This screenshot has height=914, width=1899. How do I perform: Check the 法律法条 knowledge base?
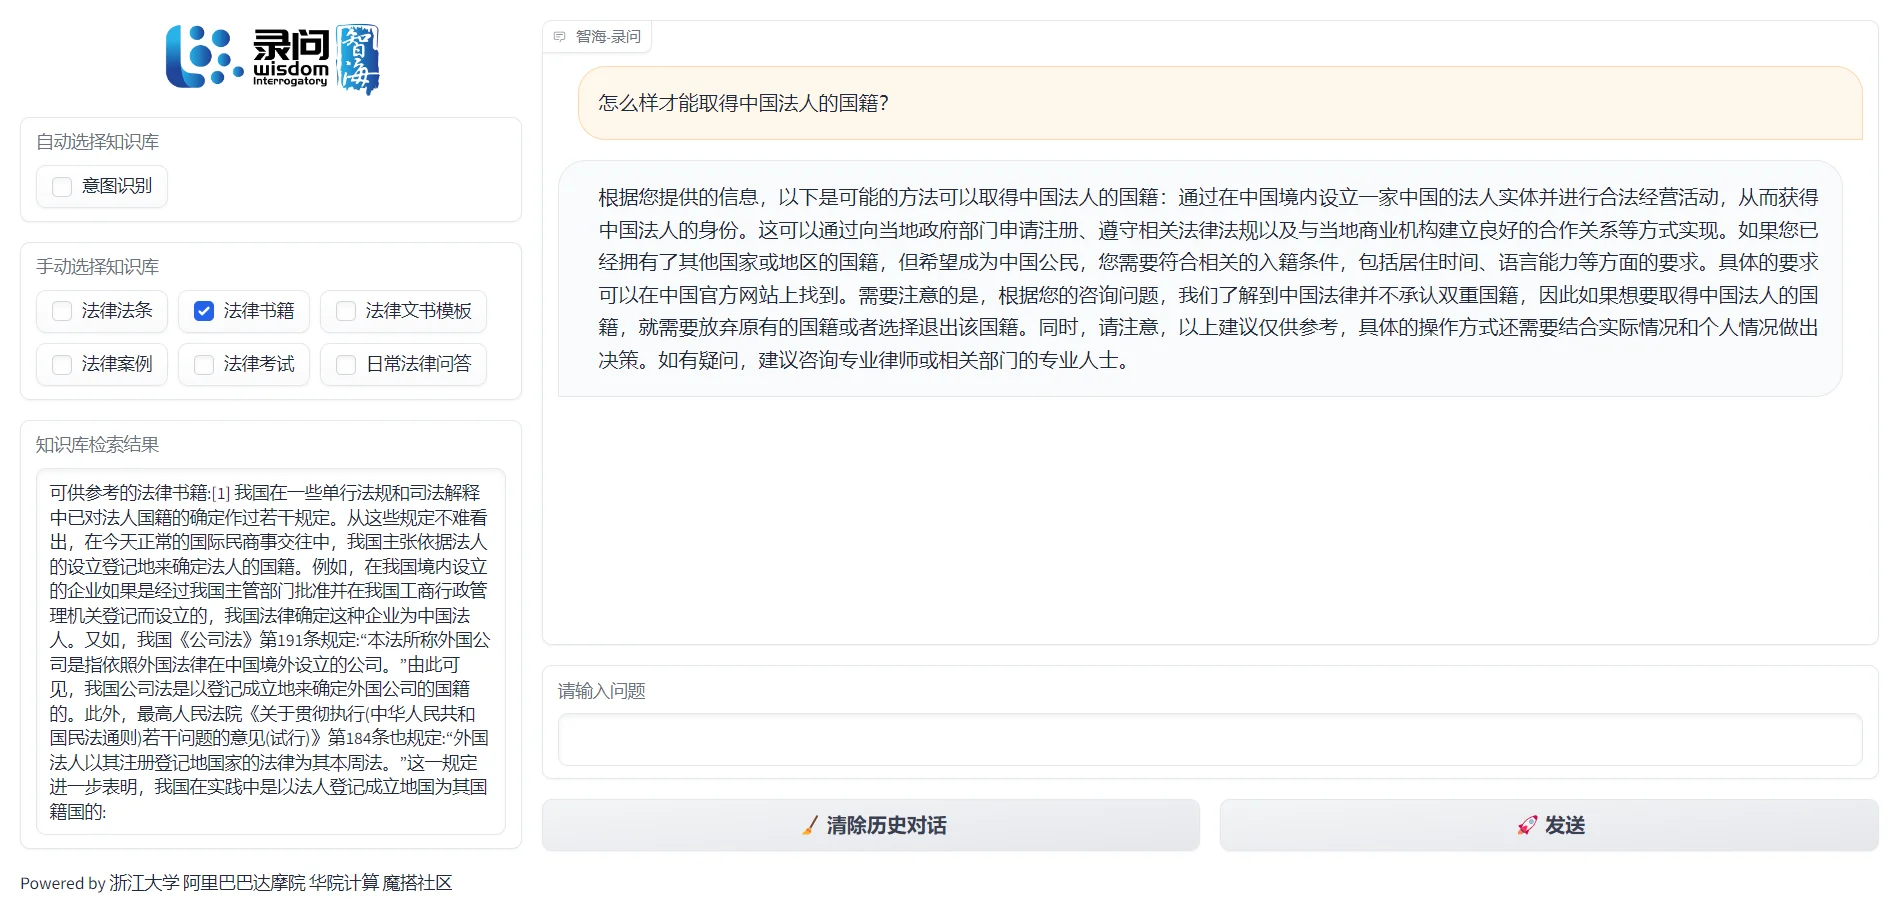pos(62,311)
